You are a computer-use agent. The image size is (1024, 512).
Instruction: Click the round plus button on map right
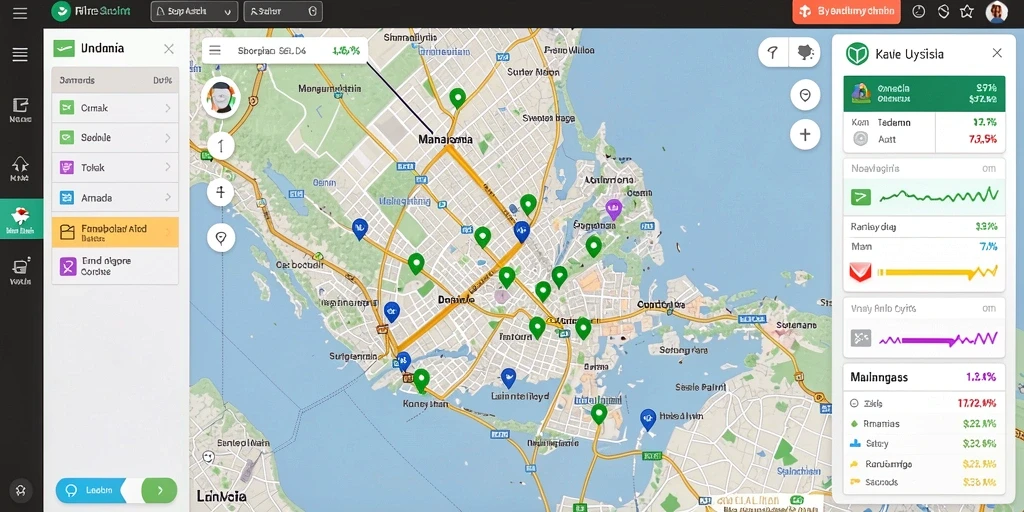click(805, 135)
